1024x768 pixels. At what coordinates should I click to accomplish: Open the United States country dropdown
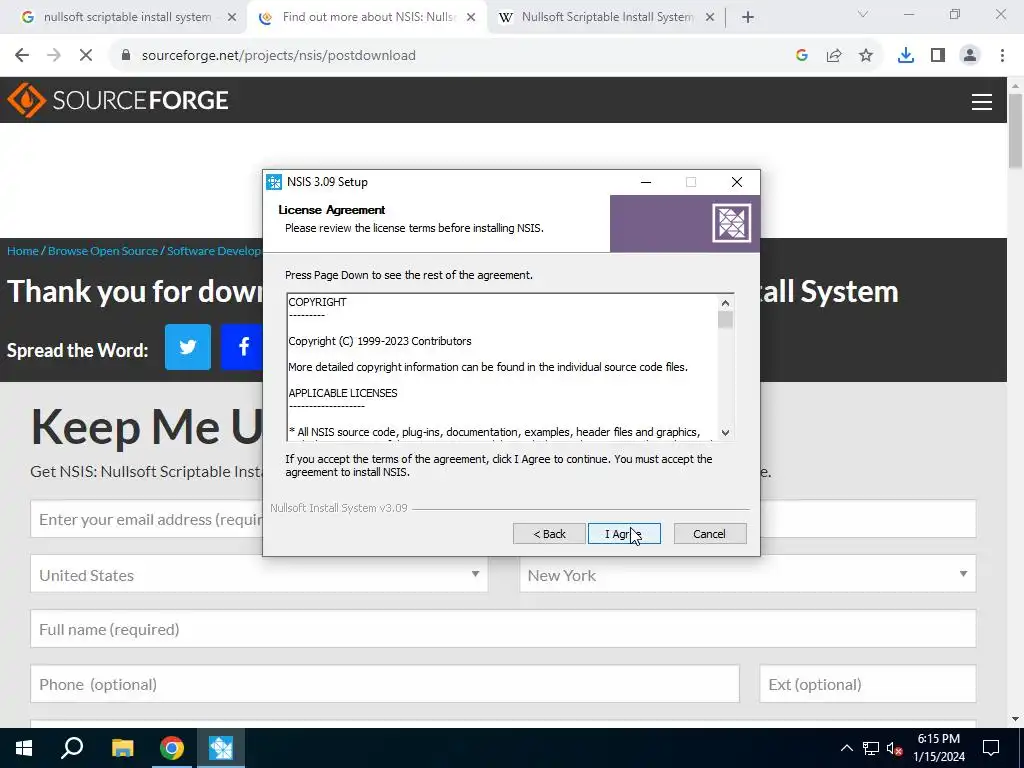tap(259, 575)
